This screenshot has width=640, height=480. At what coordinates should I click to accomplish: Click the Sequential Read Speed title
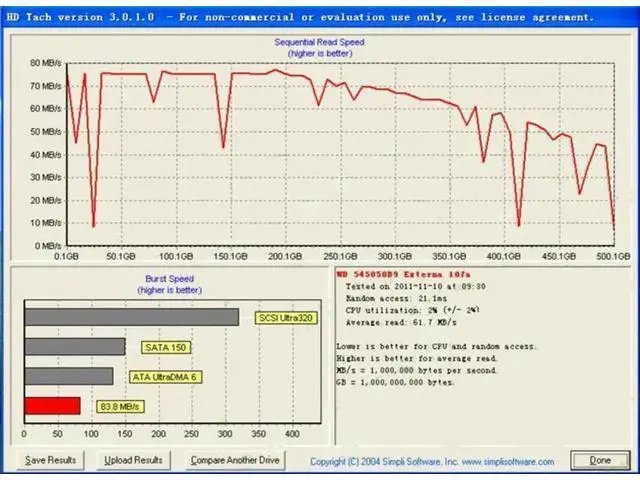[319, 42]
